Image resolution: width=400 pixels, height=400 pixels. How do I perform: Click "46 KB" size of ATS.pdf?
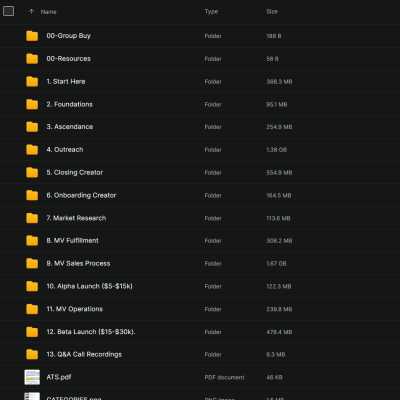coord(274,377)
